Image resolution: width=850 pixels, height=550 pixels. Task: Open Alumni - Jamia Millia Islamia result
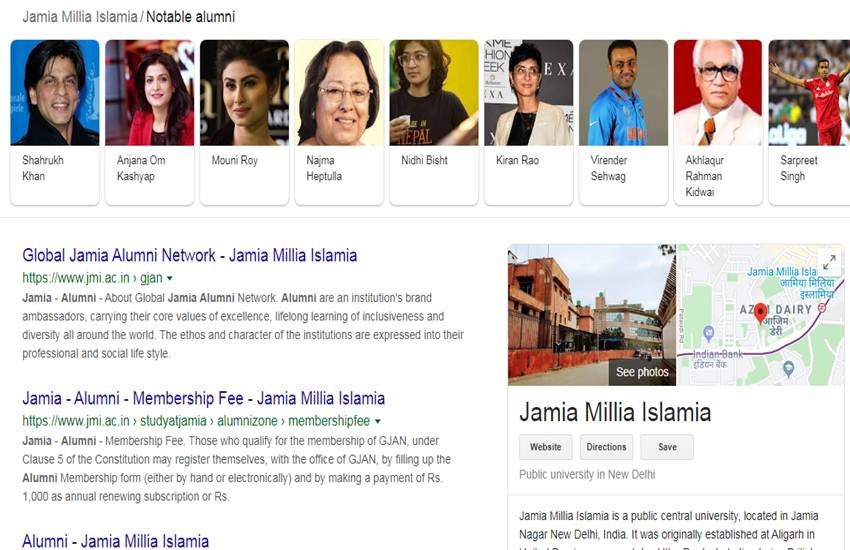(x=115, y=541)
